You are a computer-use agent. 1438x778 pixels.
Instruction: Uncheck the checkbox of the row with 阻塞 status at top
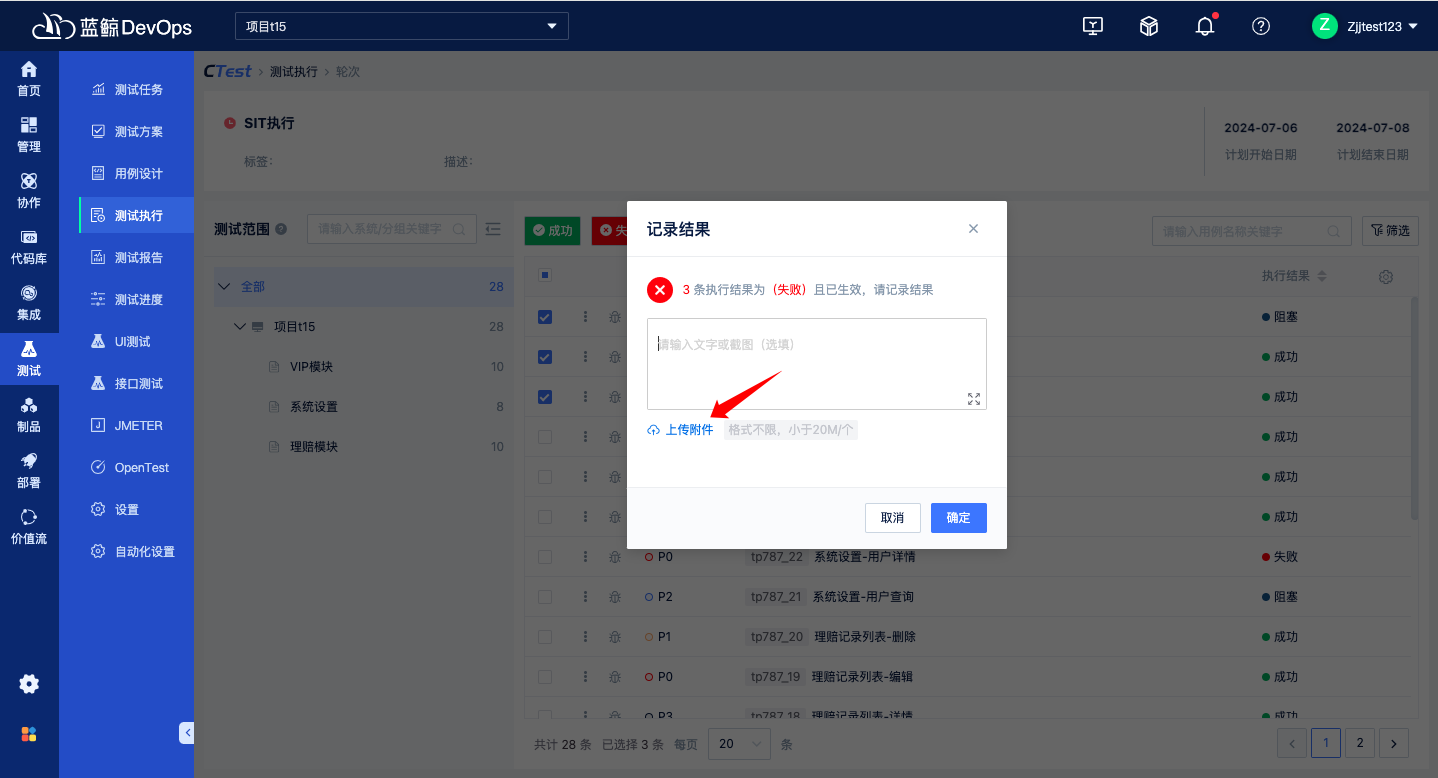click(x=545, y=317)
